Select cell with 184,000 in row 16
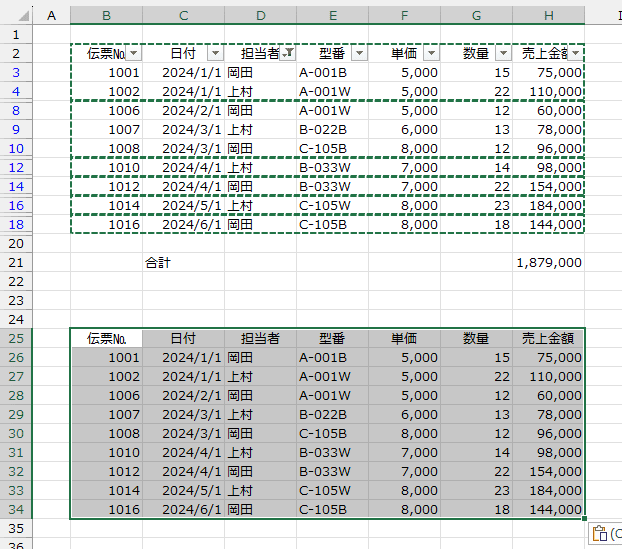This screenshot has height=549, width=622. [548, 205]
